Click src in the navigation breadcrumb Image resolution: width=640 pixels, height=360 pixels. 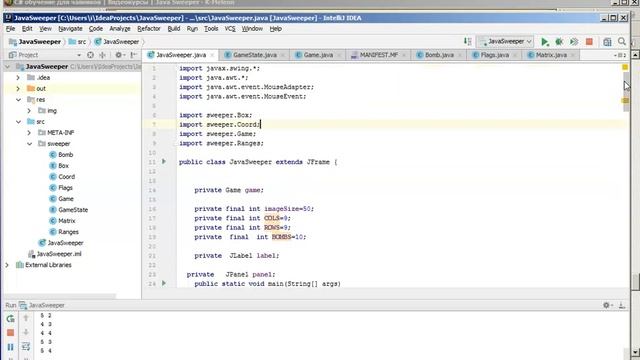78,42
